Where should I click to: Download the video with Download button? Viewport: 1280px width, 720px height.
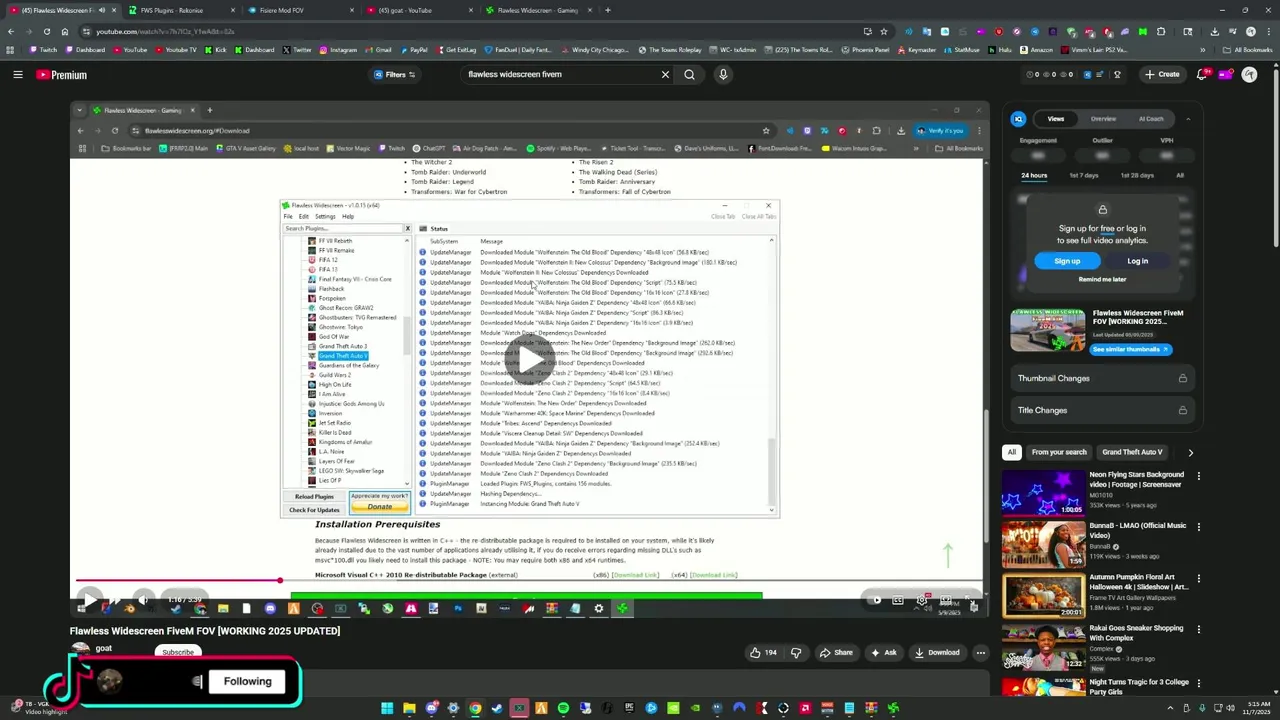[936, 652]
